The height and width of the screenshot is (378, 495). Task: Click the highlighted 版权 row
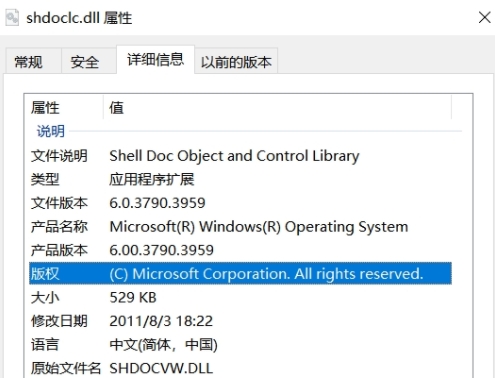(x=240, y=274)
